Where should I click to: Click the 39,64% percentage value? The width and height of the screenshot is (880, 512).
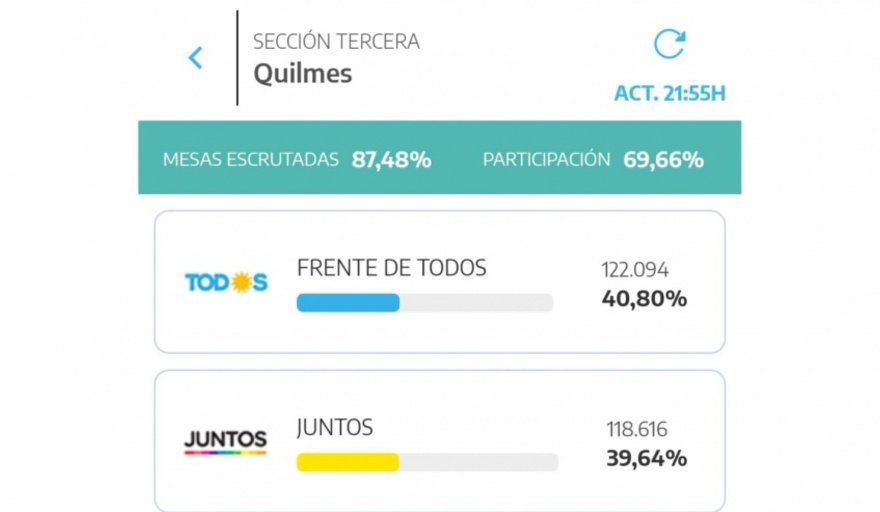pyautogui.click(x=646, y=458)
